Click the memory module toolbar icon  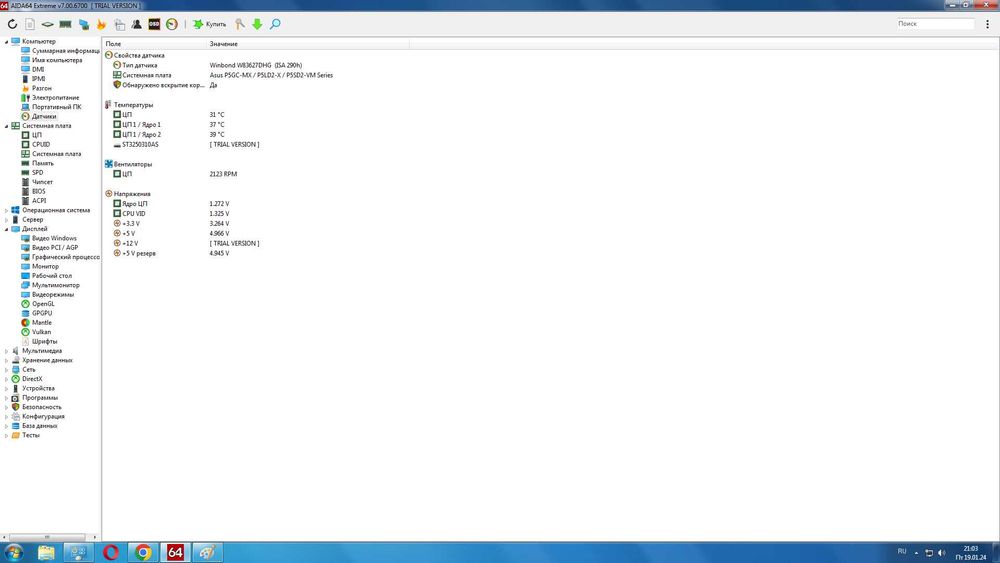(x=65, y=24)
